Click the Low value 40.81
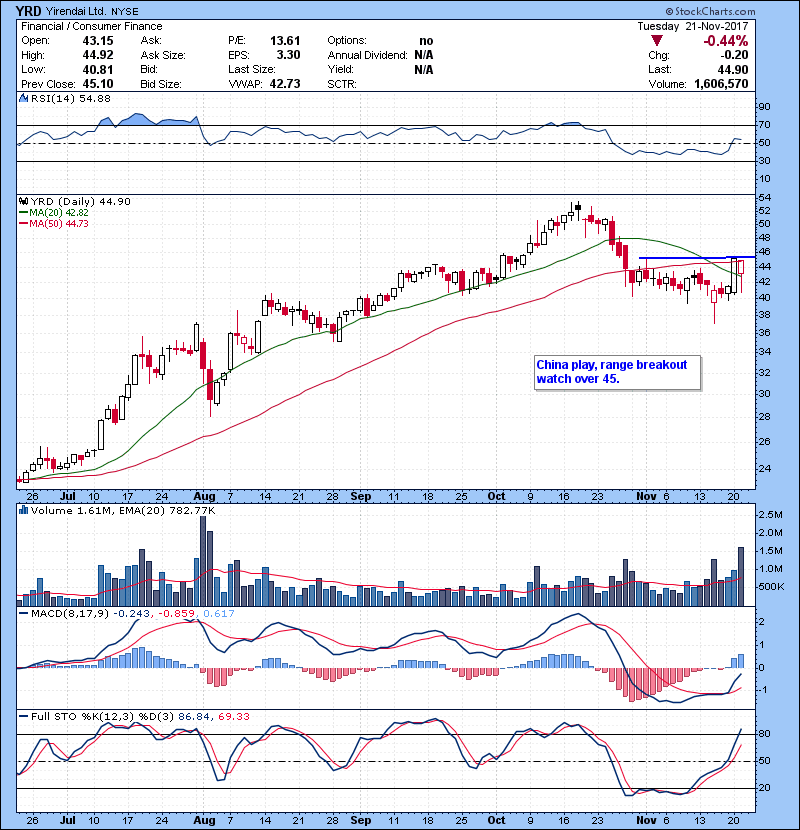The image size is (800, 830). tap(98, 69)
